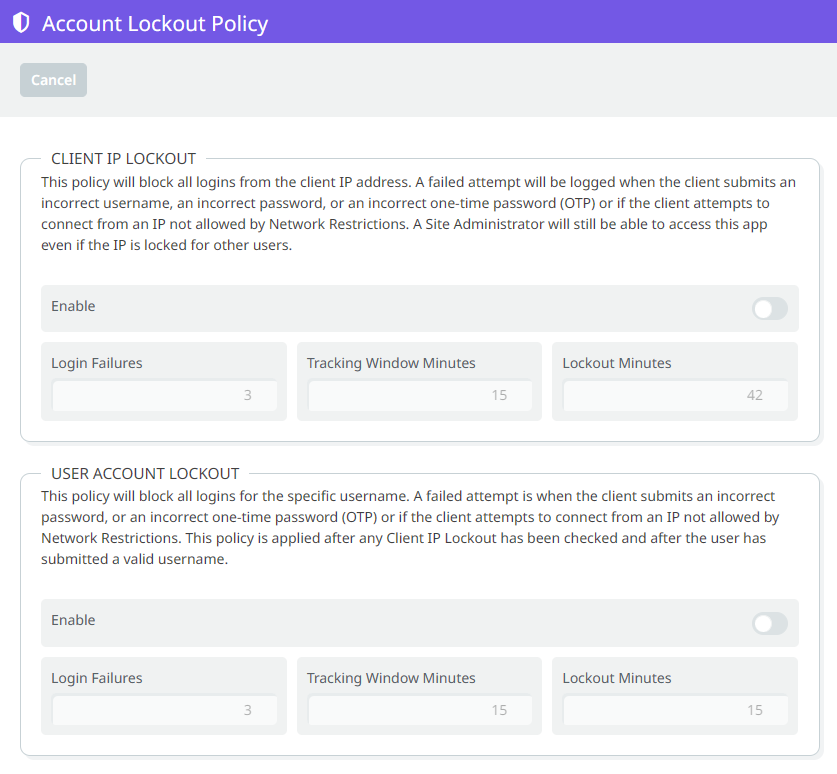Click the field showing the value 42
This screenshot has height=774, width=837.
[x=675, y=396]
